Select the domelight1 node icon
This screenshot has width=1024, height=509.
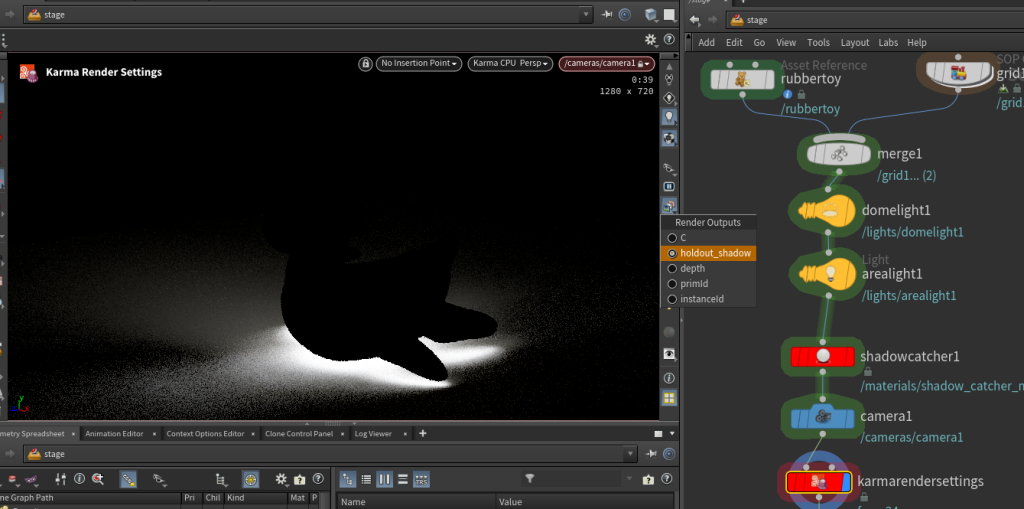tap(828, 213)
